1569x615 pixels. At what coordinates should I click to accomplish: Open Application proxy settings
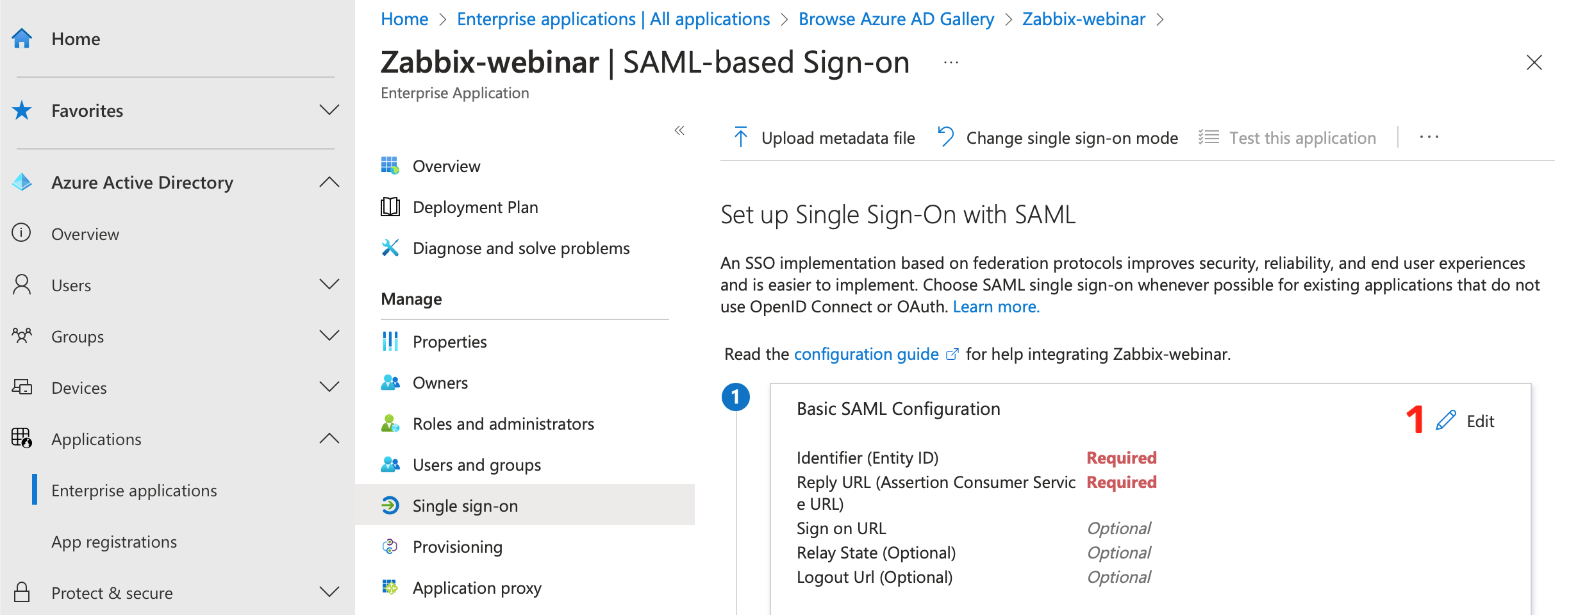pos(476,587)
